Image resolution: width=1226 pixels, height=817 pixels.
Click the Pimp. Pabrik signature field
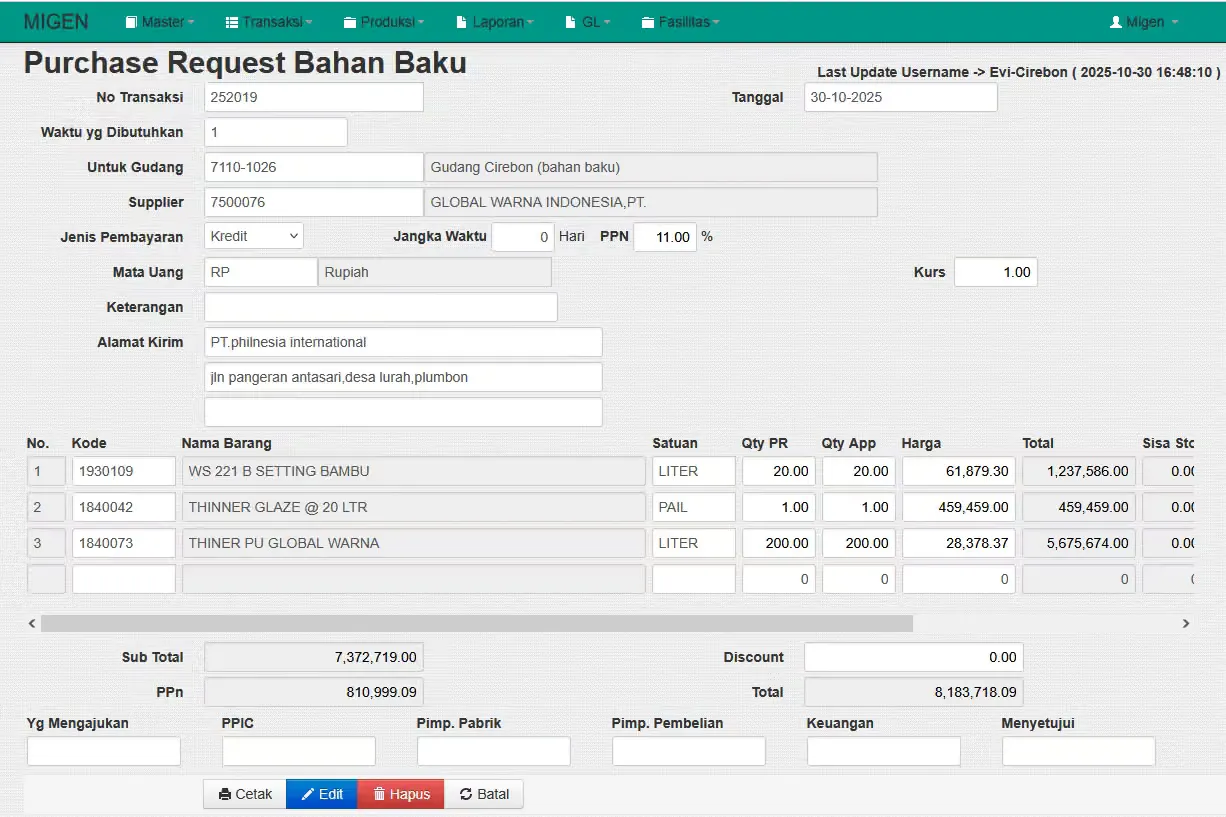tap(494, 751)
